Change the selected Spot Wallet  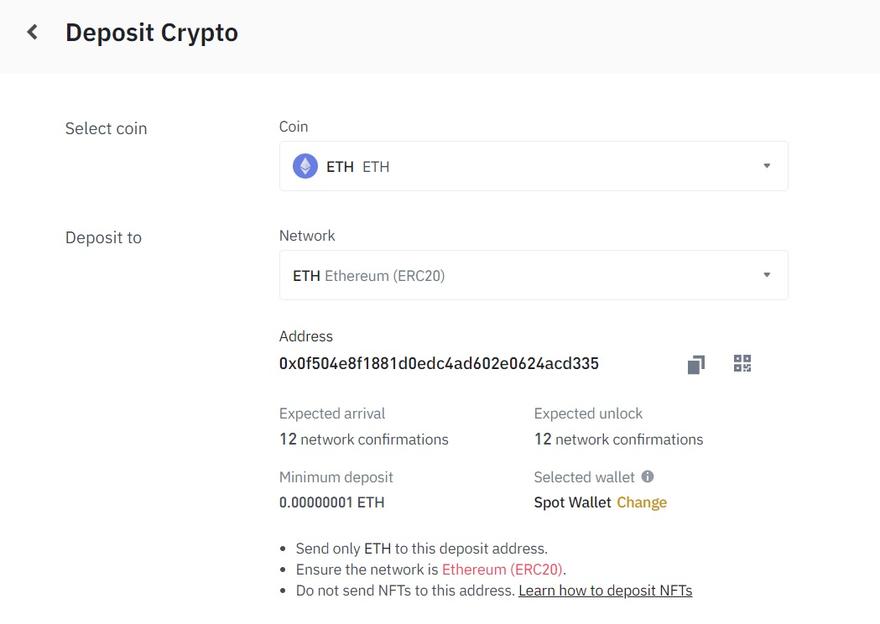pos(642,502)
